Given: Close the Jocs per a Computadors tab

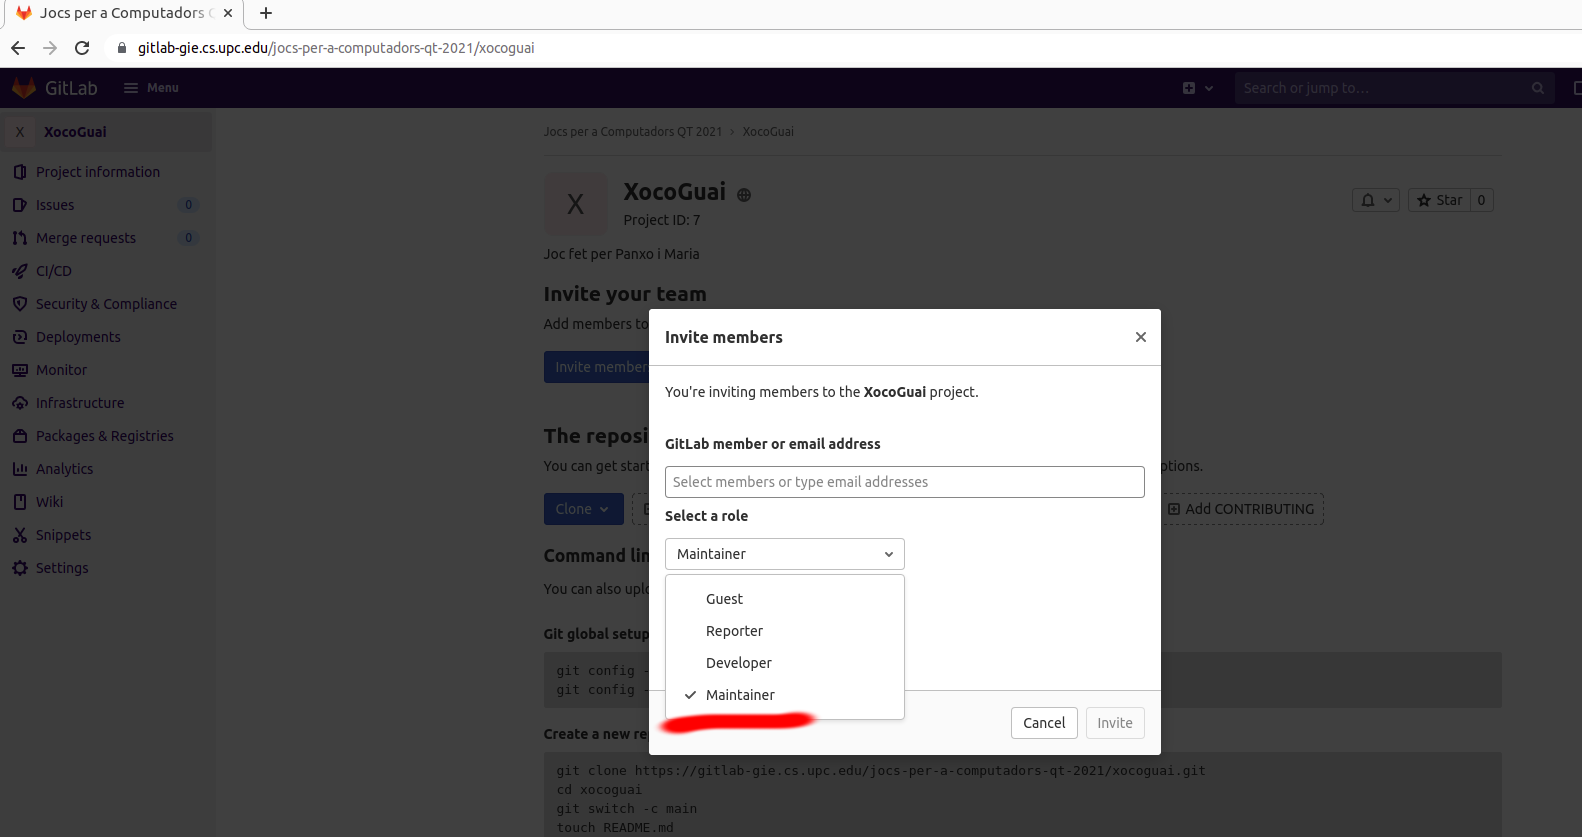Looking at the screenshot, I should [x=228, y=13].
